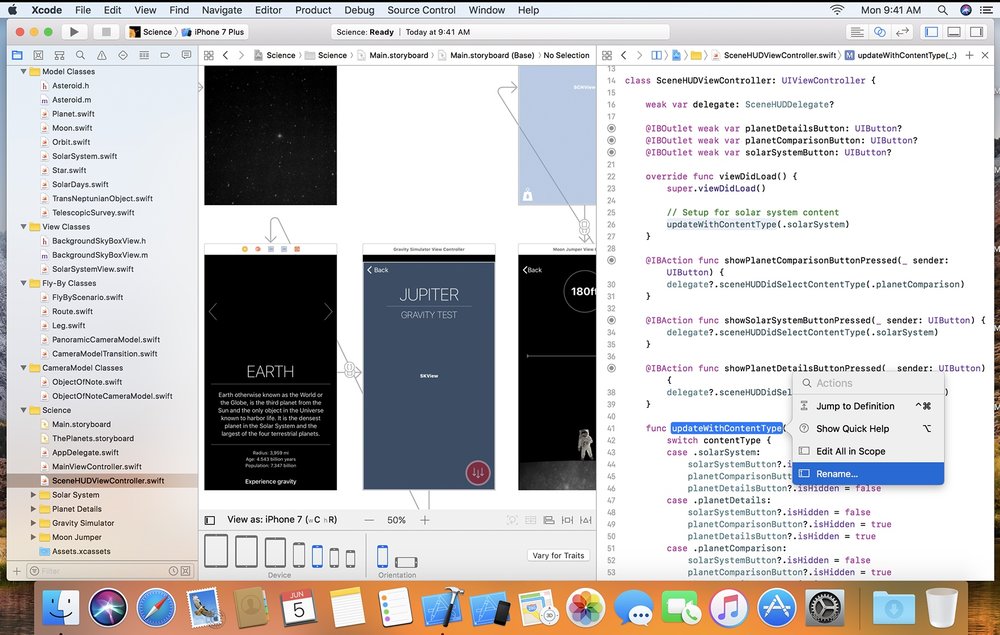Toggle source-controlled files filter
Image resolution: width=1000 pixels, height=635 pixels.
(186, 571)
